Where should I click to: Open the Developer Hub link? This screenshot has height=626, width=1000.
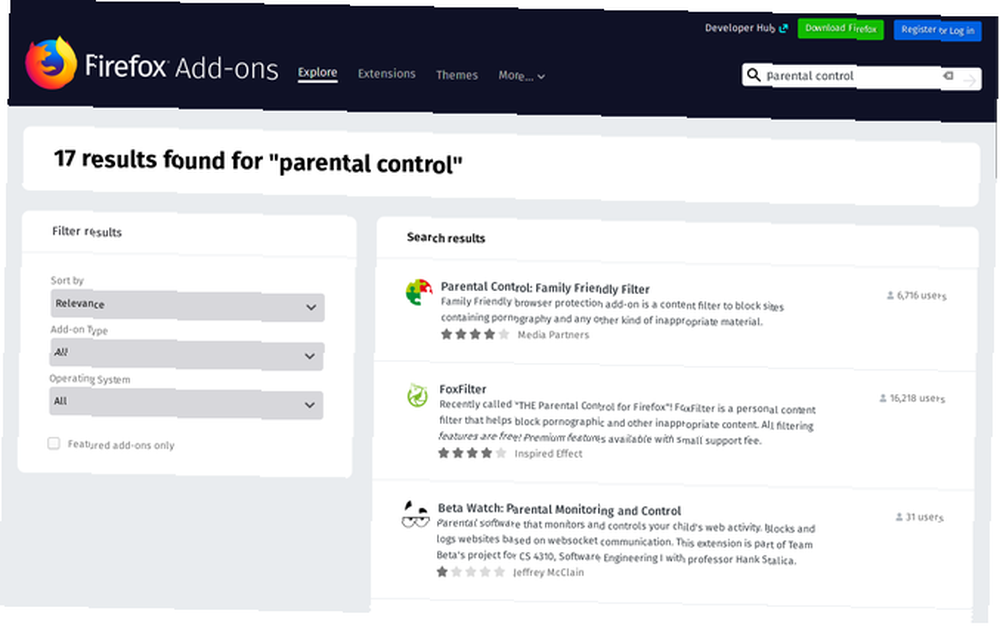coord(740,27)
